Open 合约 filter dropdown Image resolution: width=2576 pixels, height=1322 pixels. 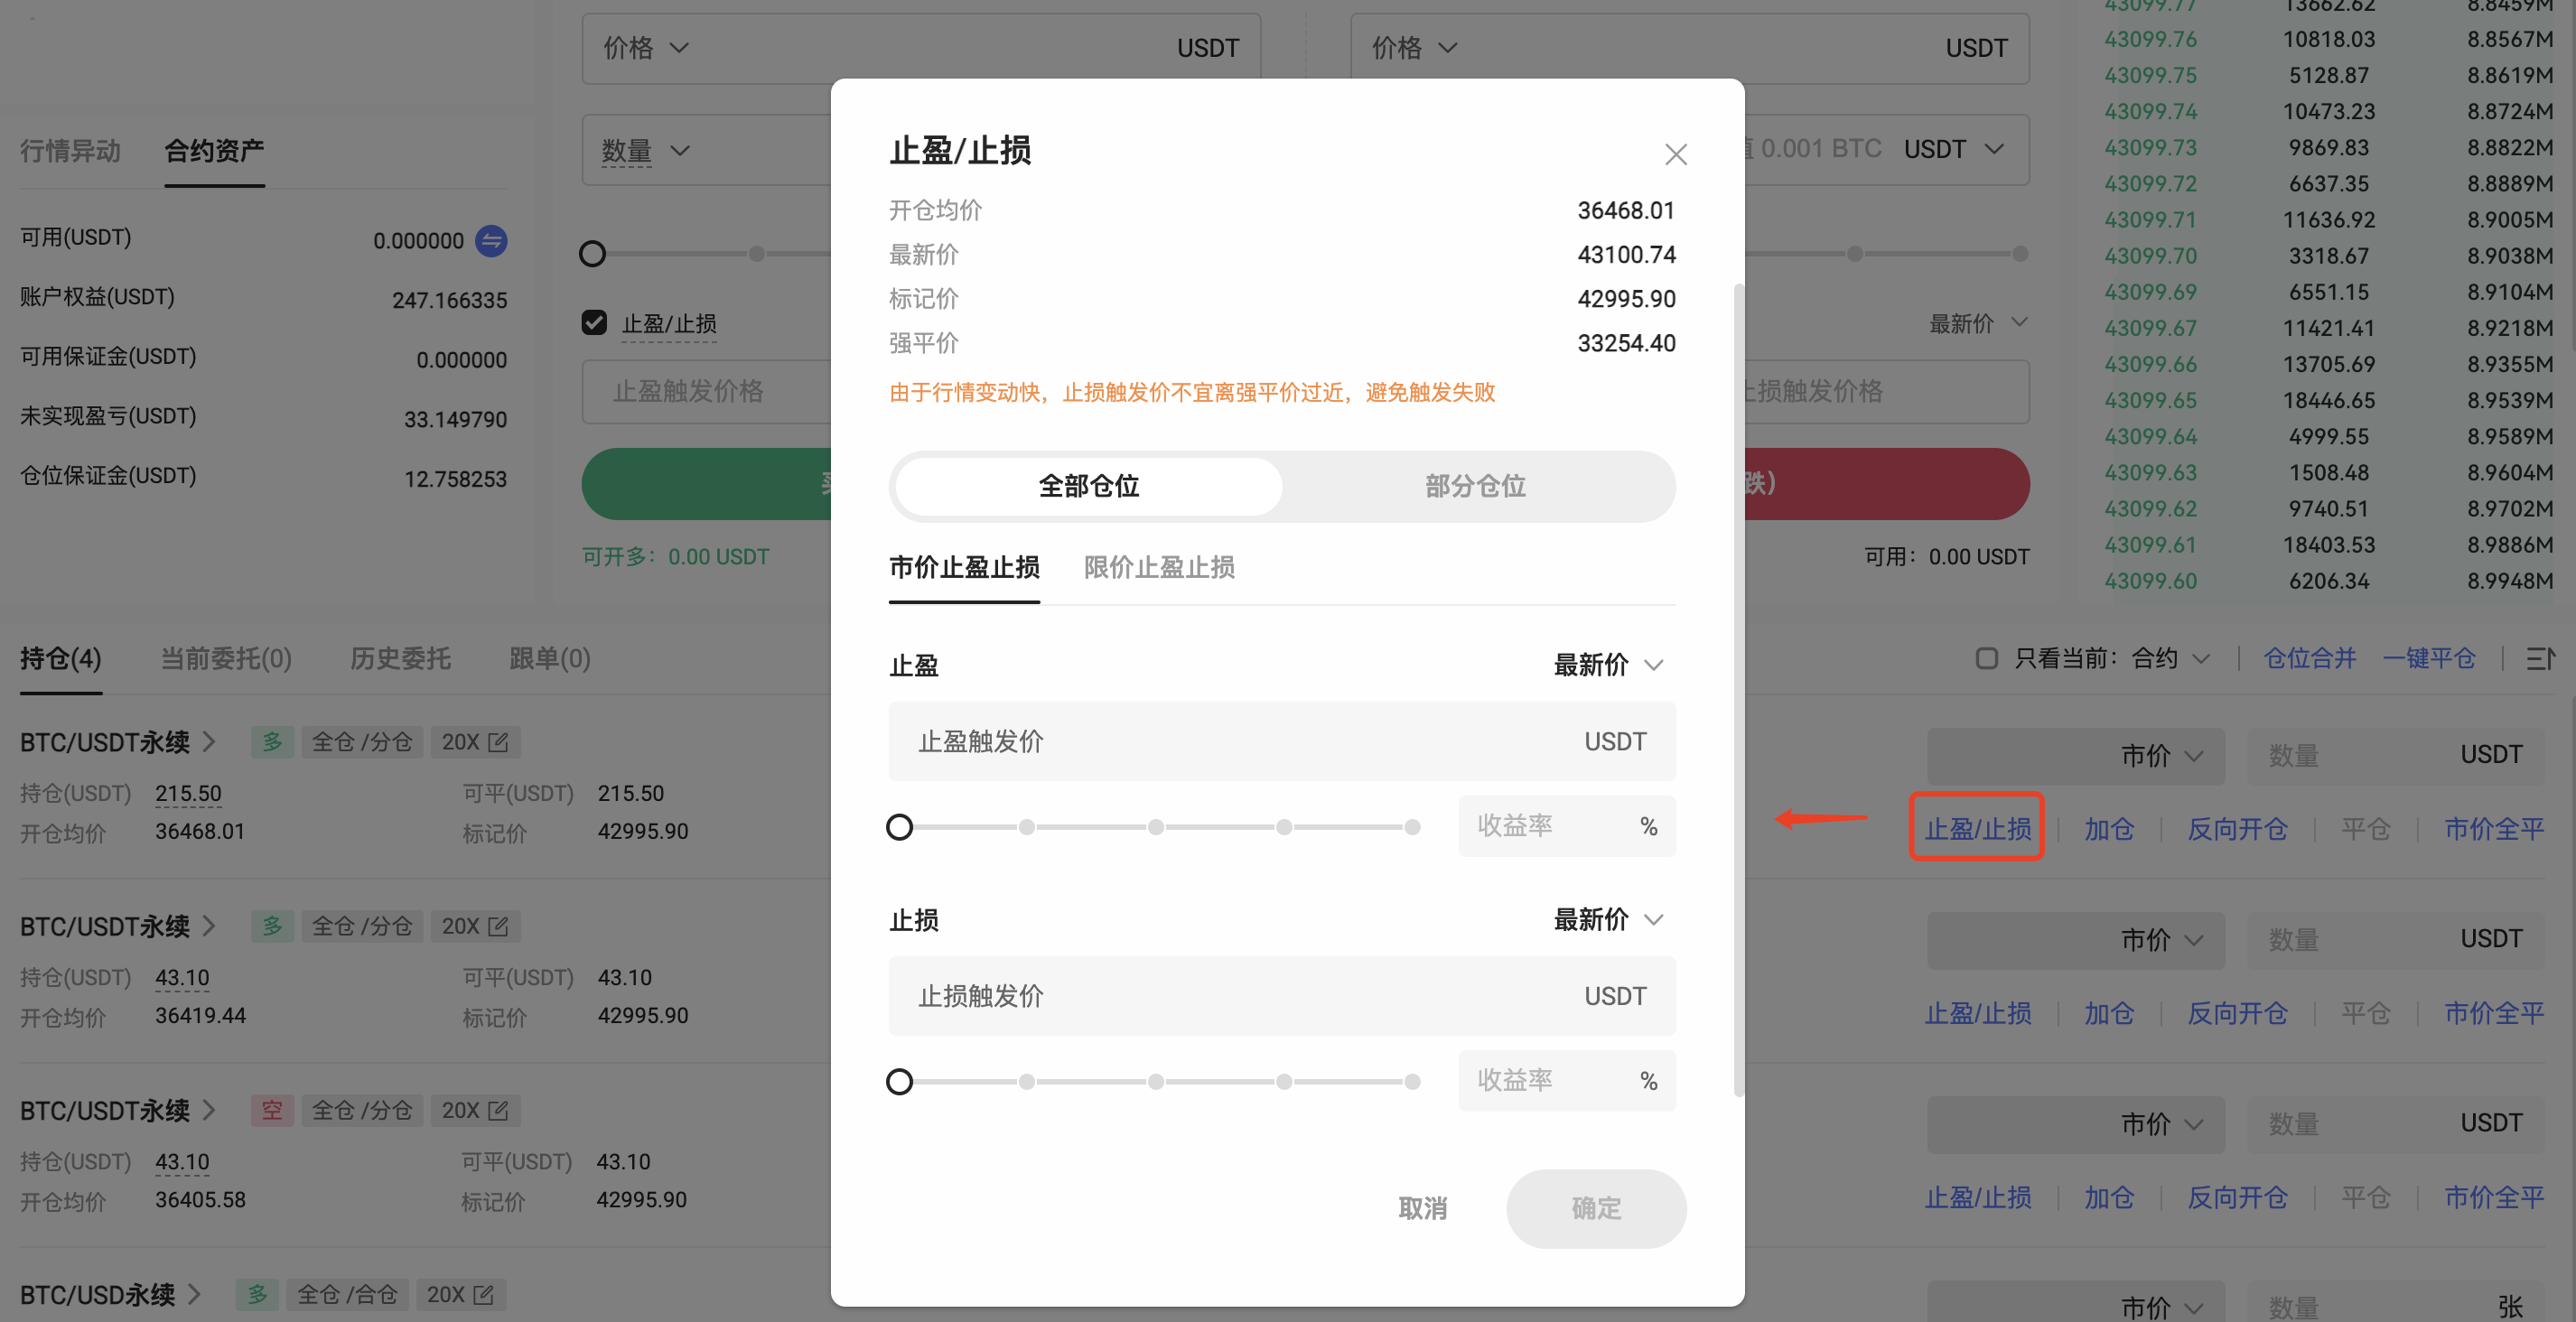tap(2170, 658)
